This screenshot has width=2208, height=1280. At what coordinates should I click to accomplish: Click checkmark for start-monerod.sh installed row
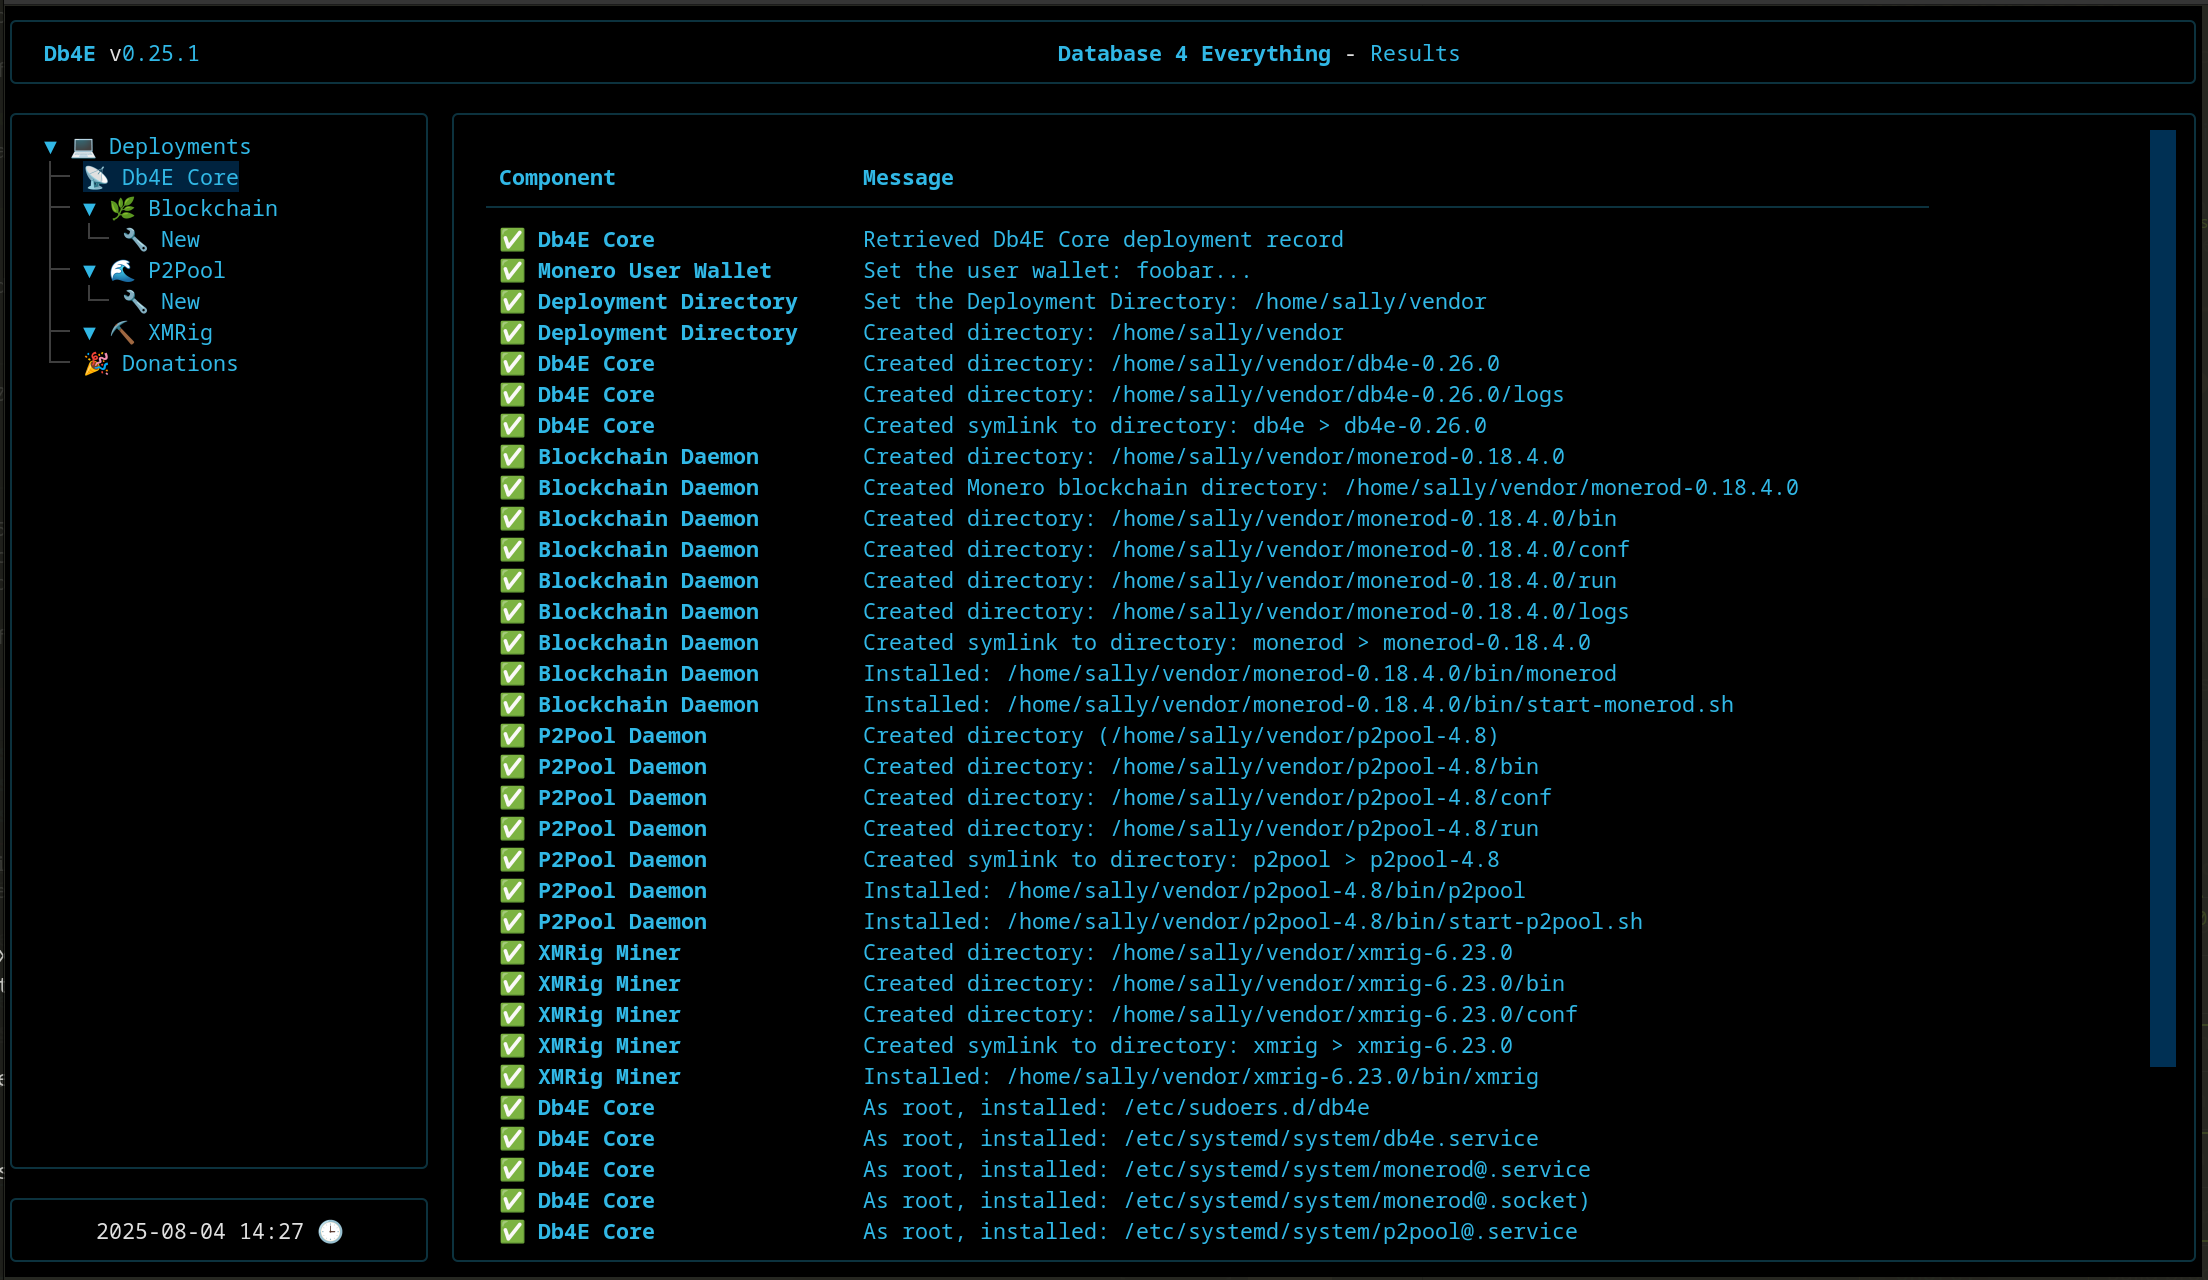(x=512, y=705)
